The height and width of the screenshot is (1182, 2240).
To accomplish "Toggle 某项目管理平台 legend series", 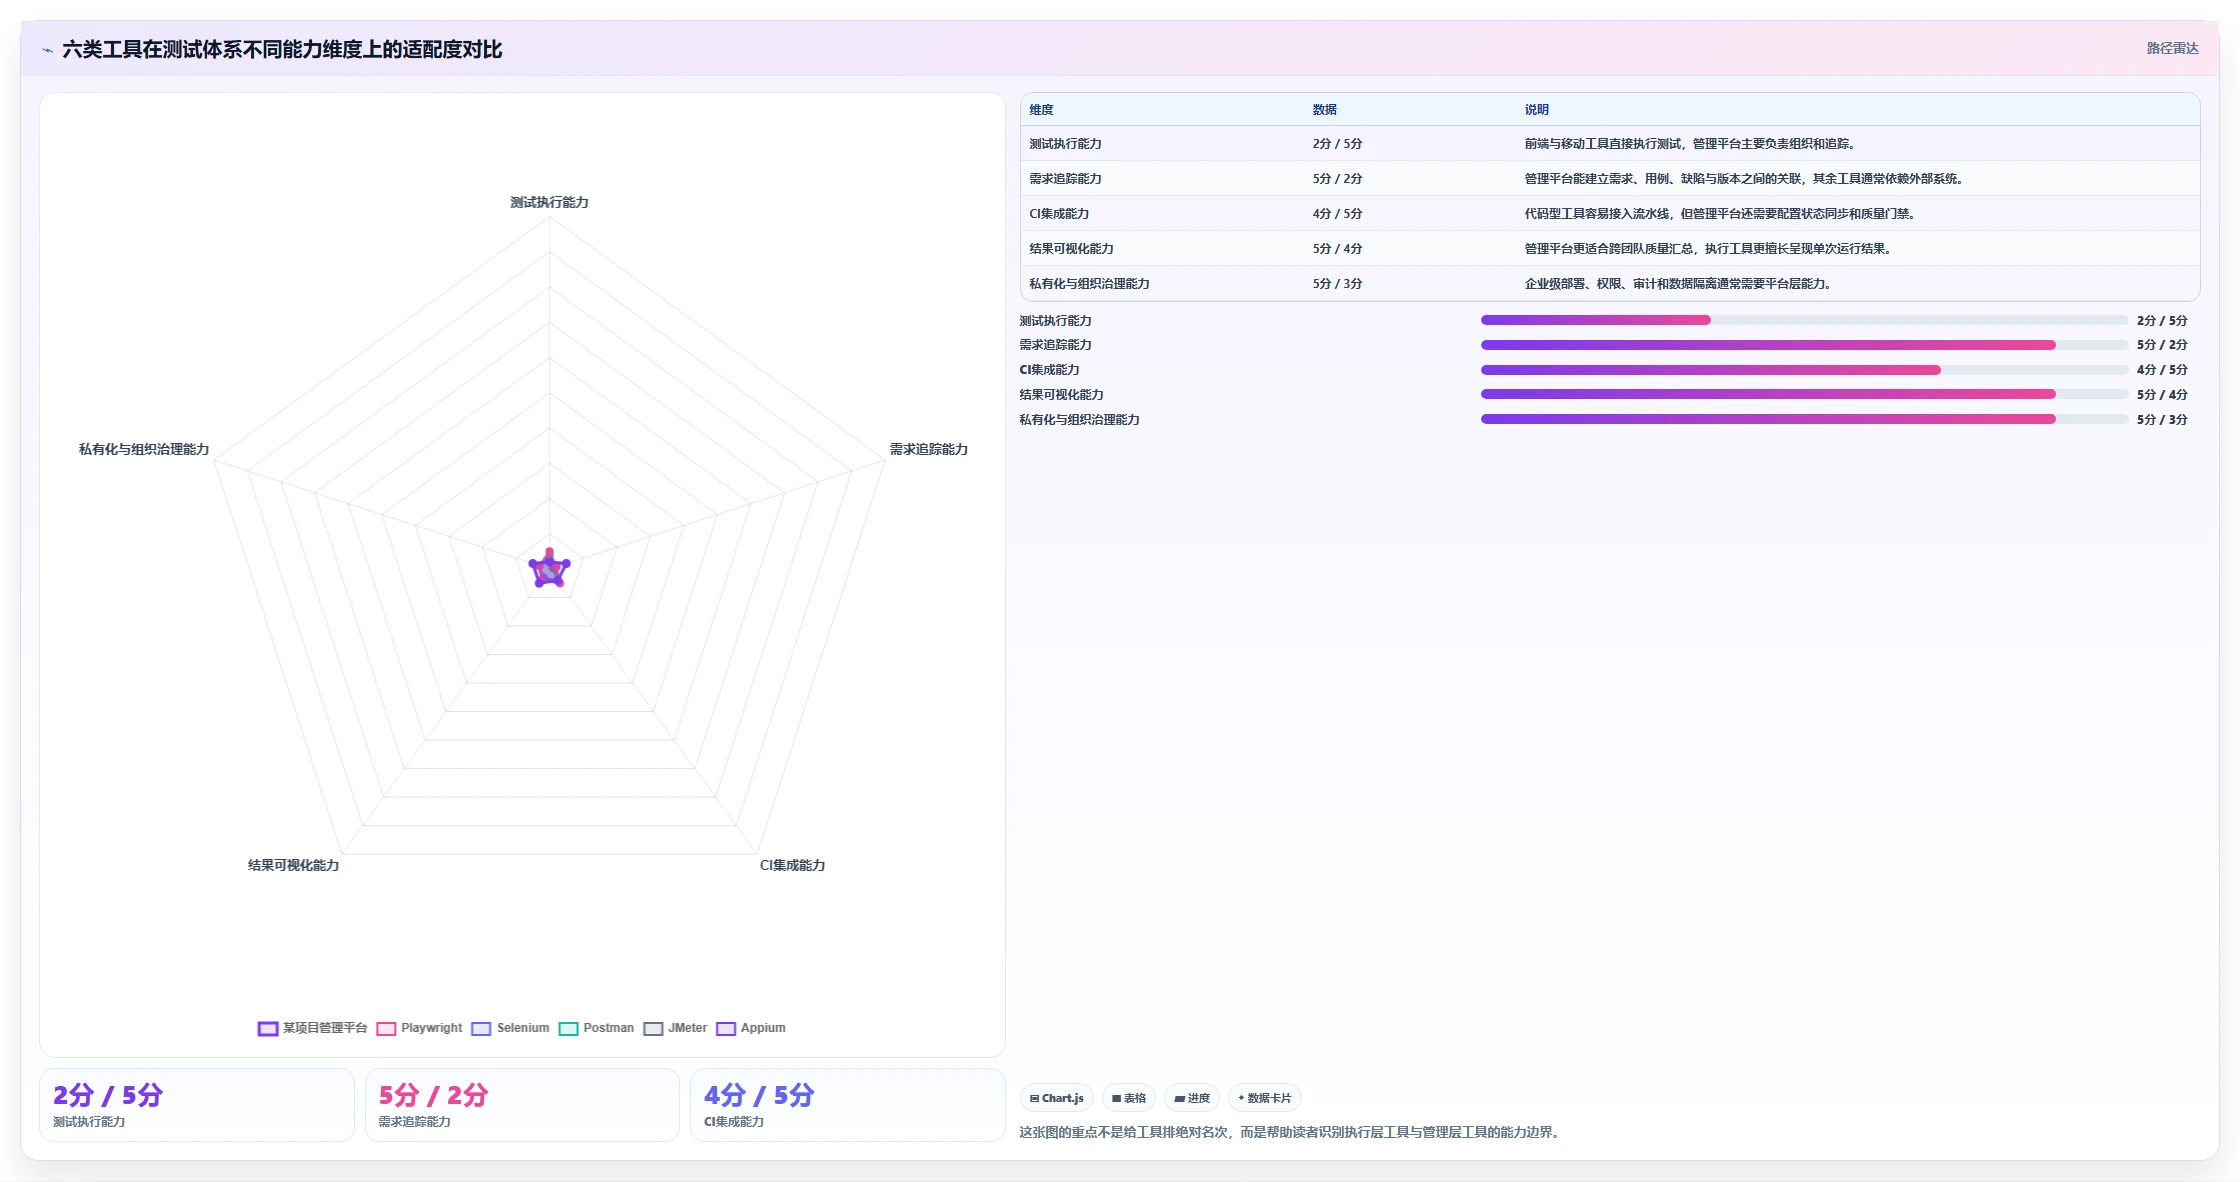I will click(312, 1028).
